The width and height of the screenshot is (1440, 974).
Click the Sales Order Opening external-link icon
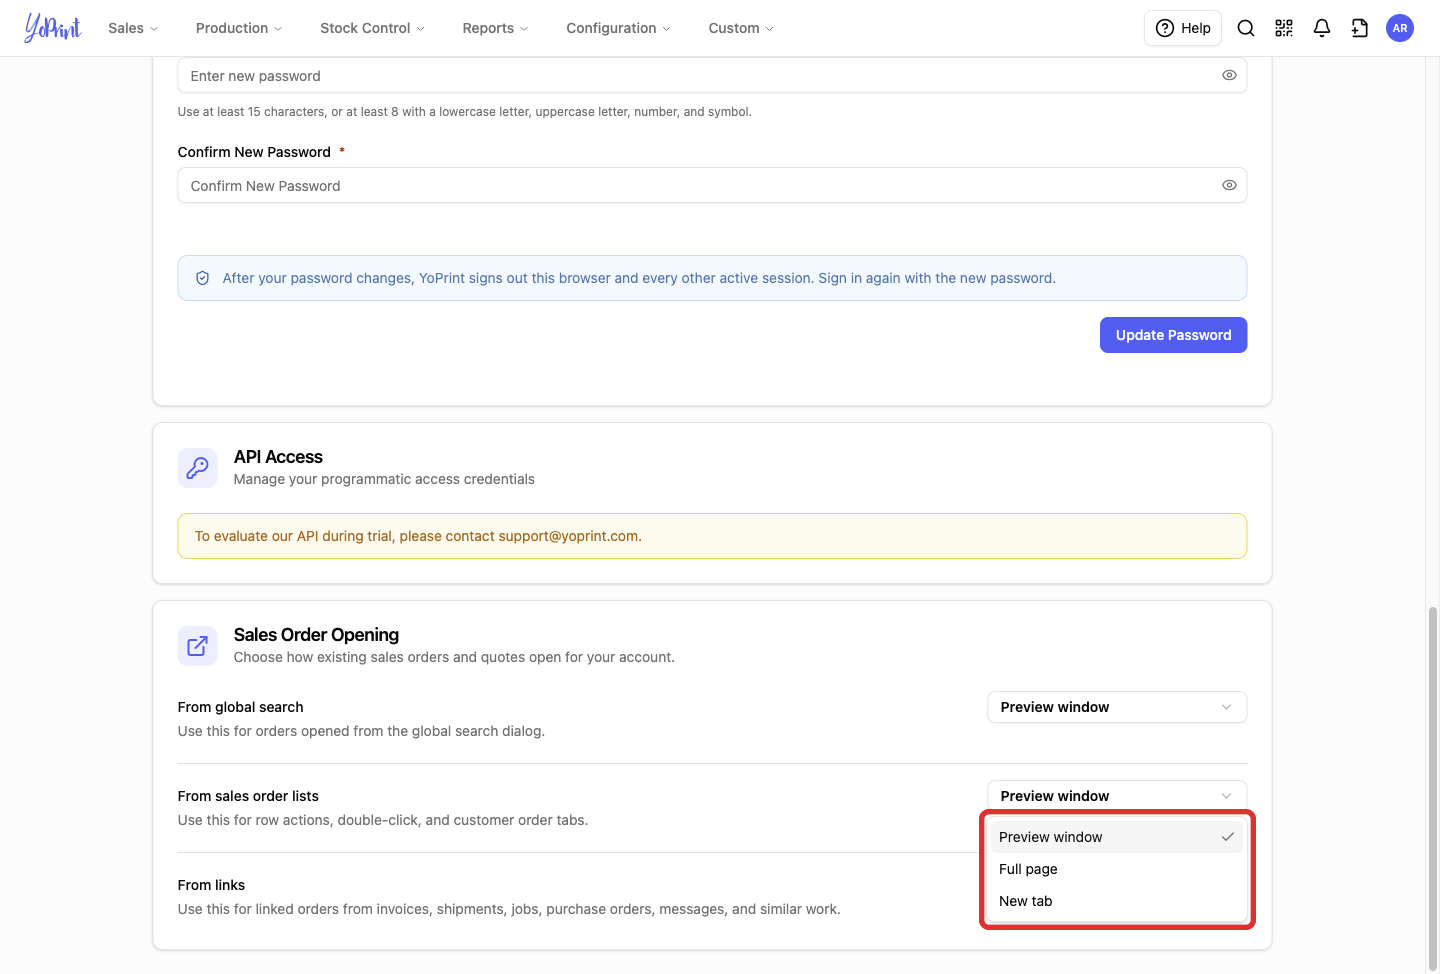198,646
